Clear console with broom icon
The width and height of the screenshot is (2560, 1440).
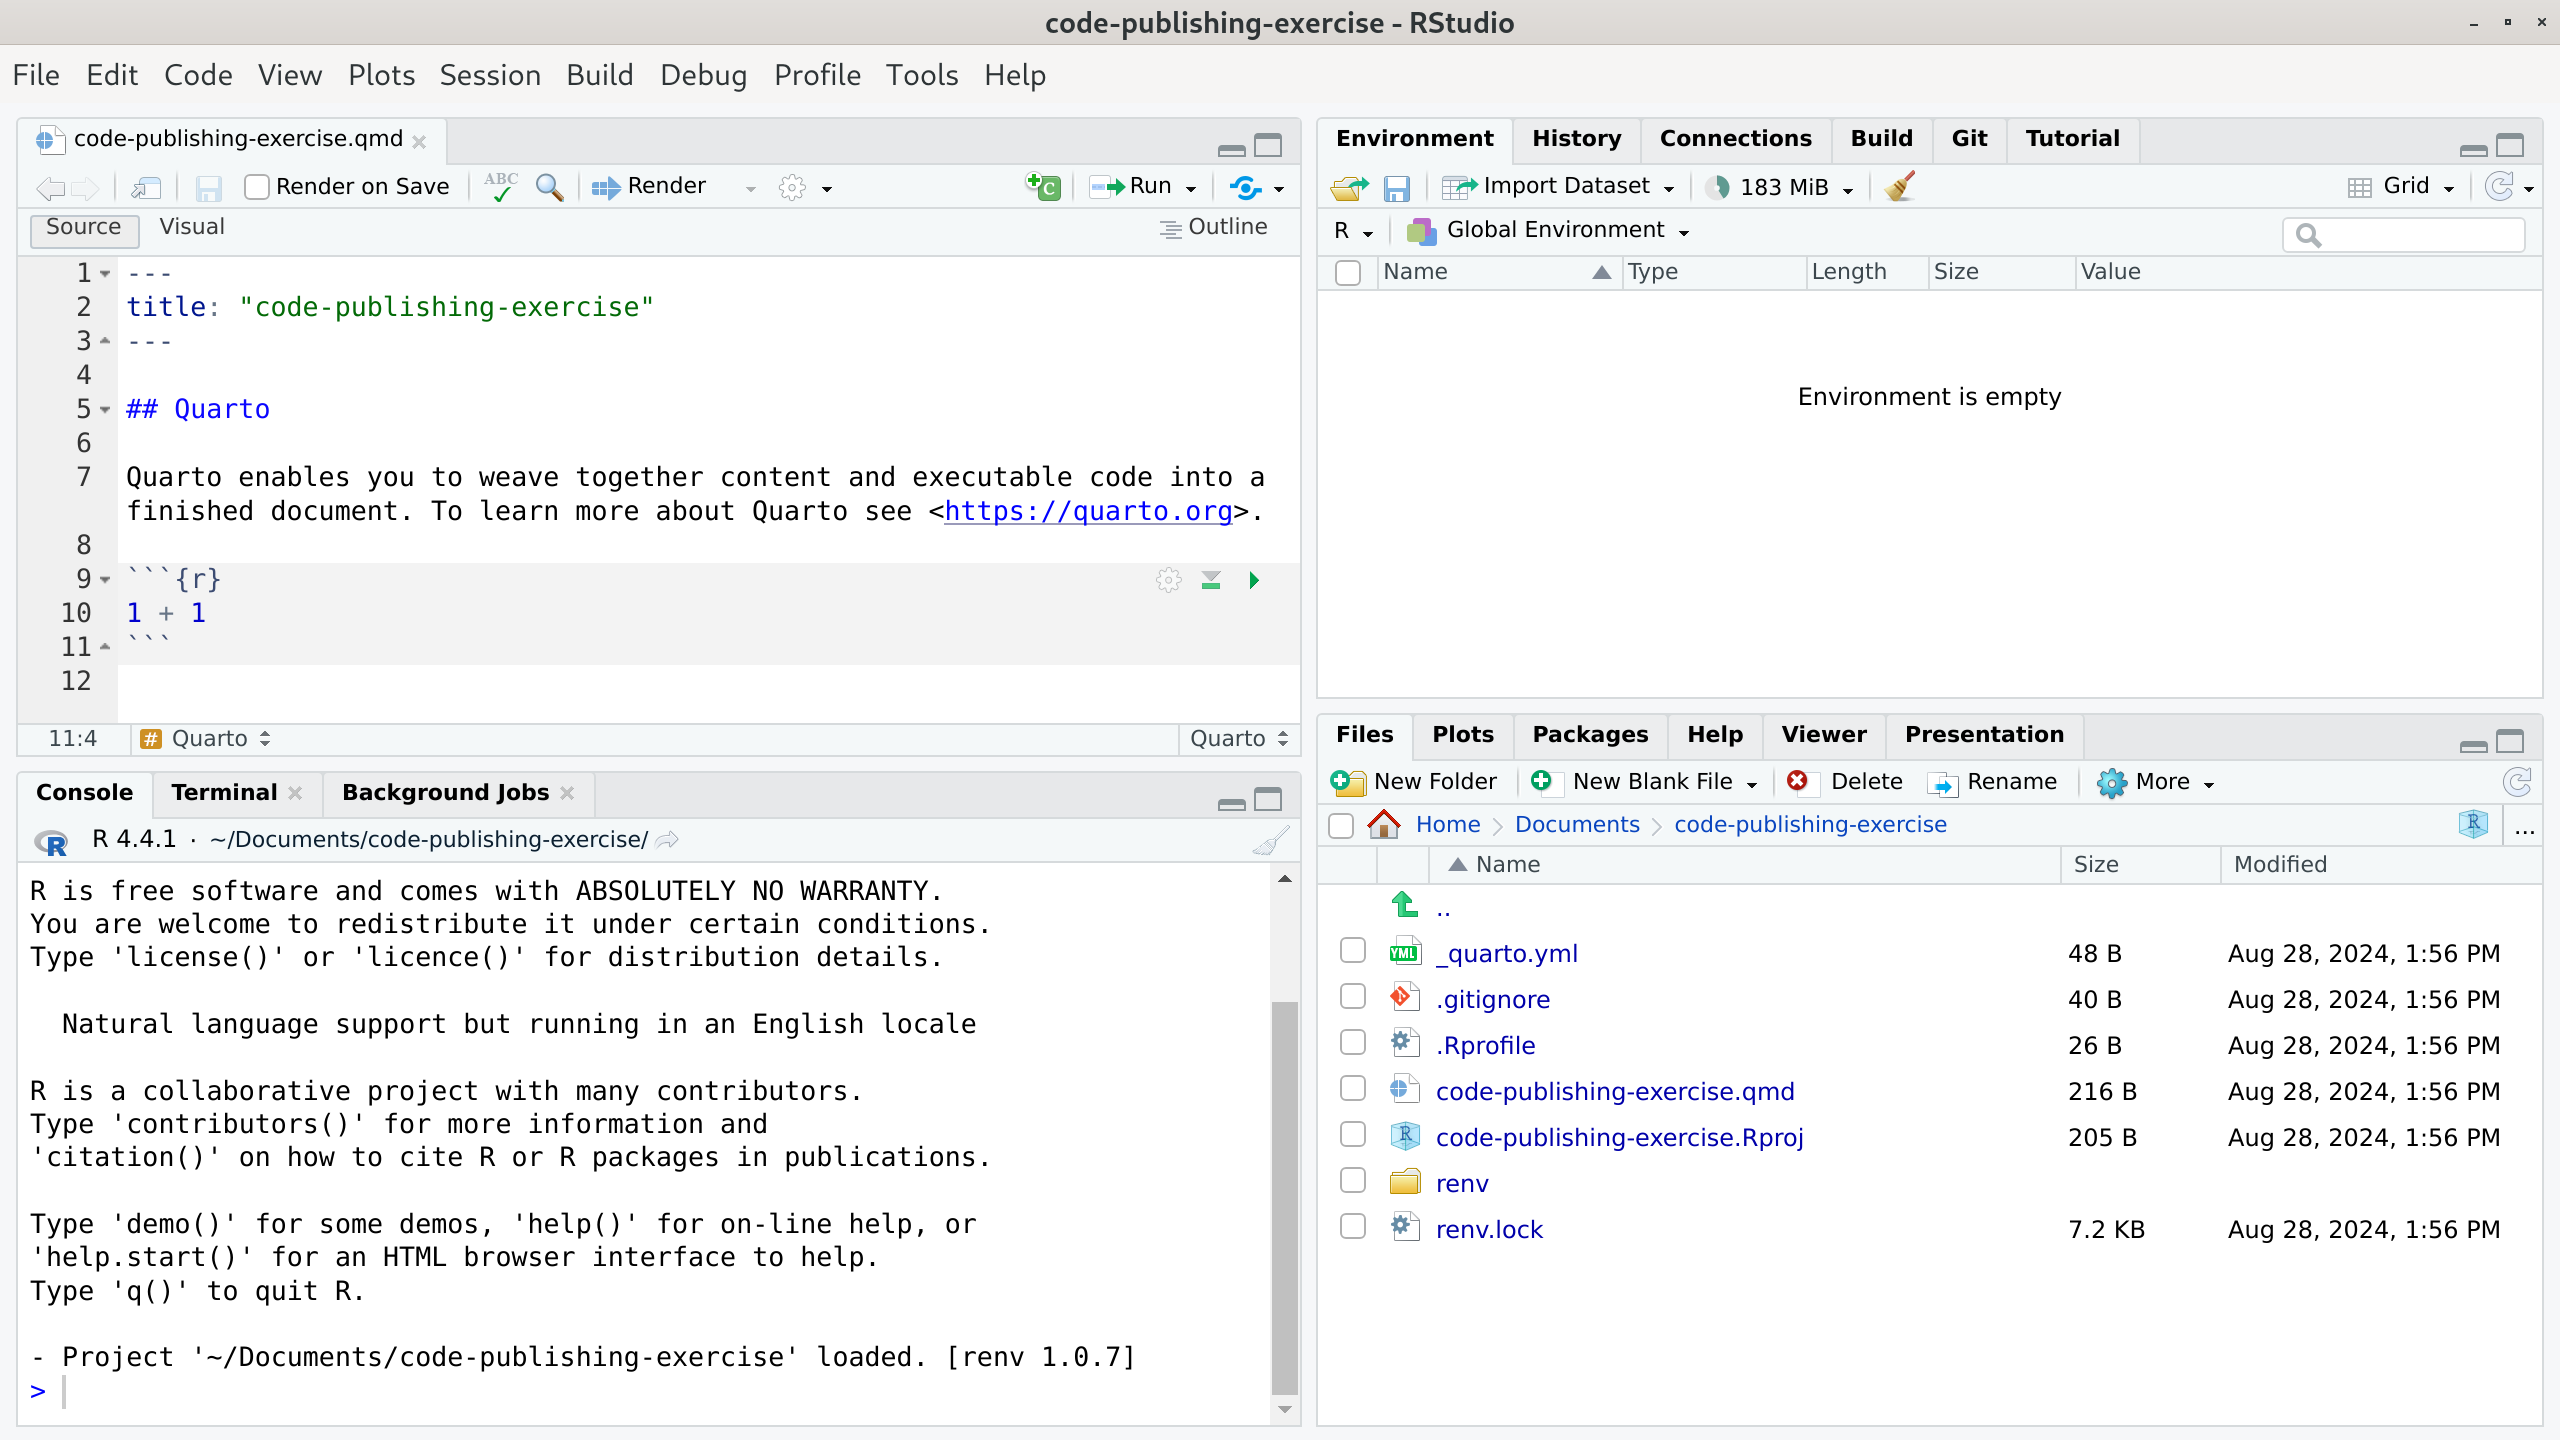tap(1270, 840)
